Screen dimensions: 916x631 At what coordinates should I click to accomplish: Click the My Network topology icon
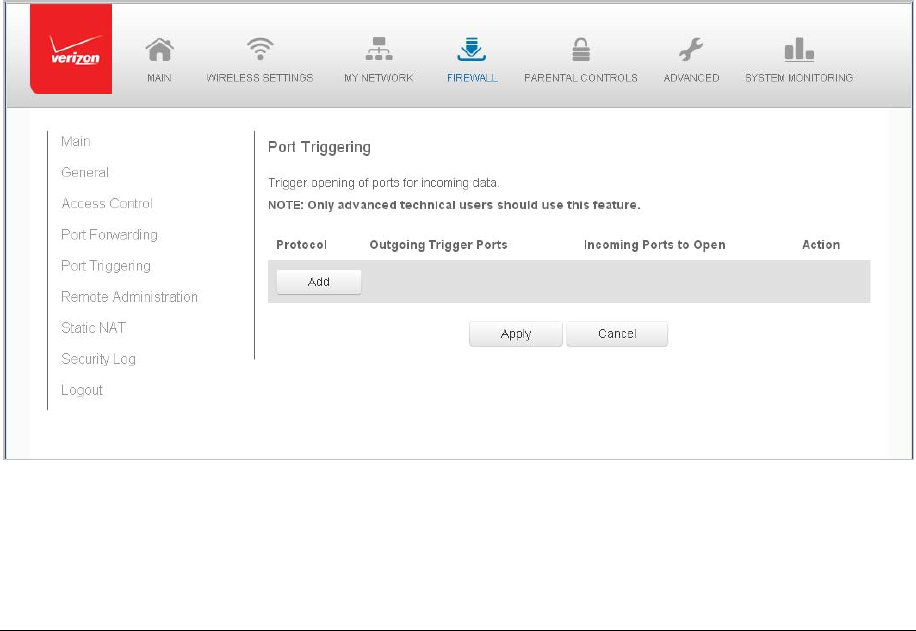[x=379, y=49]
